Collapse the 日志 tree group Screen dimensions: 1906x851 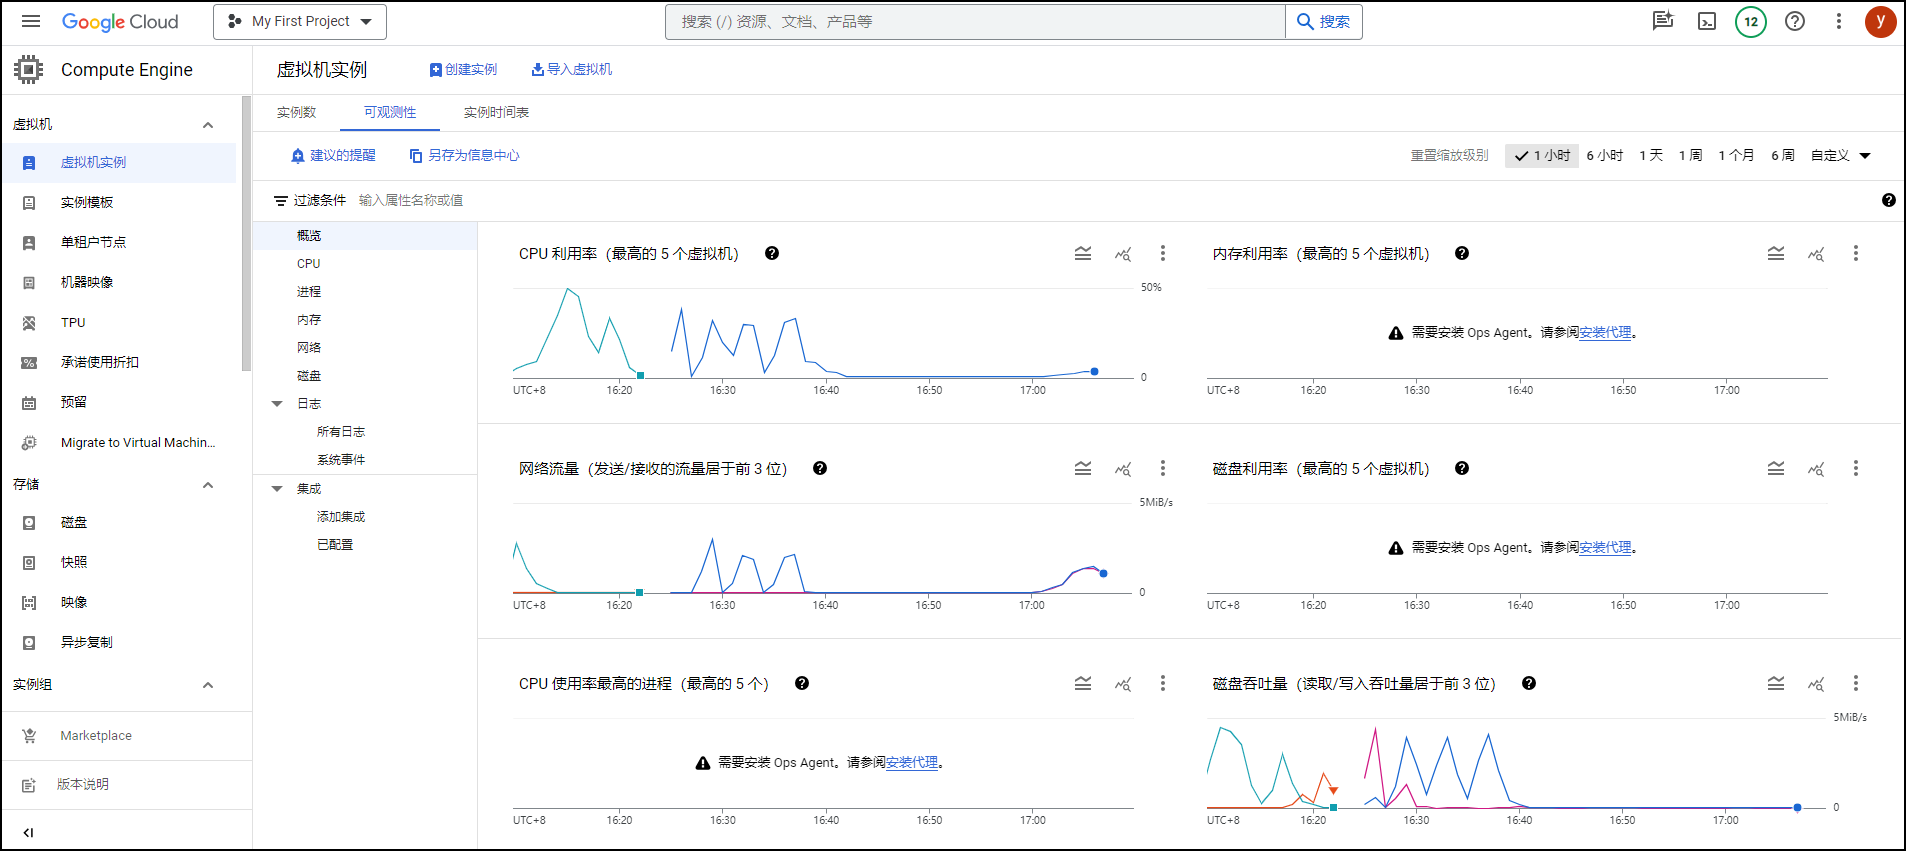(277, 404)
